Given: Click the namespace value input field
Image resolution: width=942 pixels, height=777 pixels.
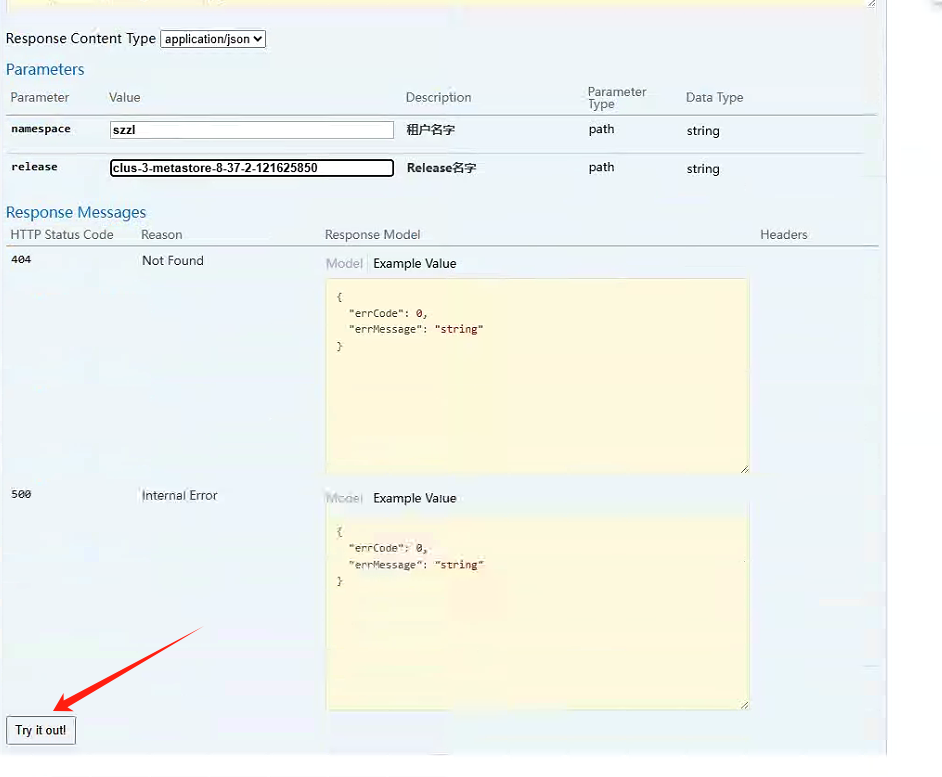Looking at the screenshot, I should point(252,130).
